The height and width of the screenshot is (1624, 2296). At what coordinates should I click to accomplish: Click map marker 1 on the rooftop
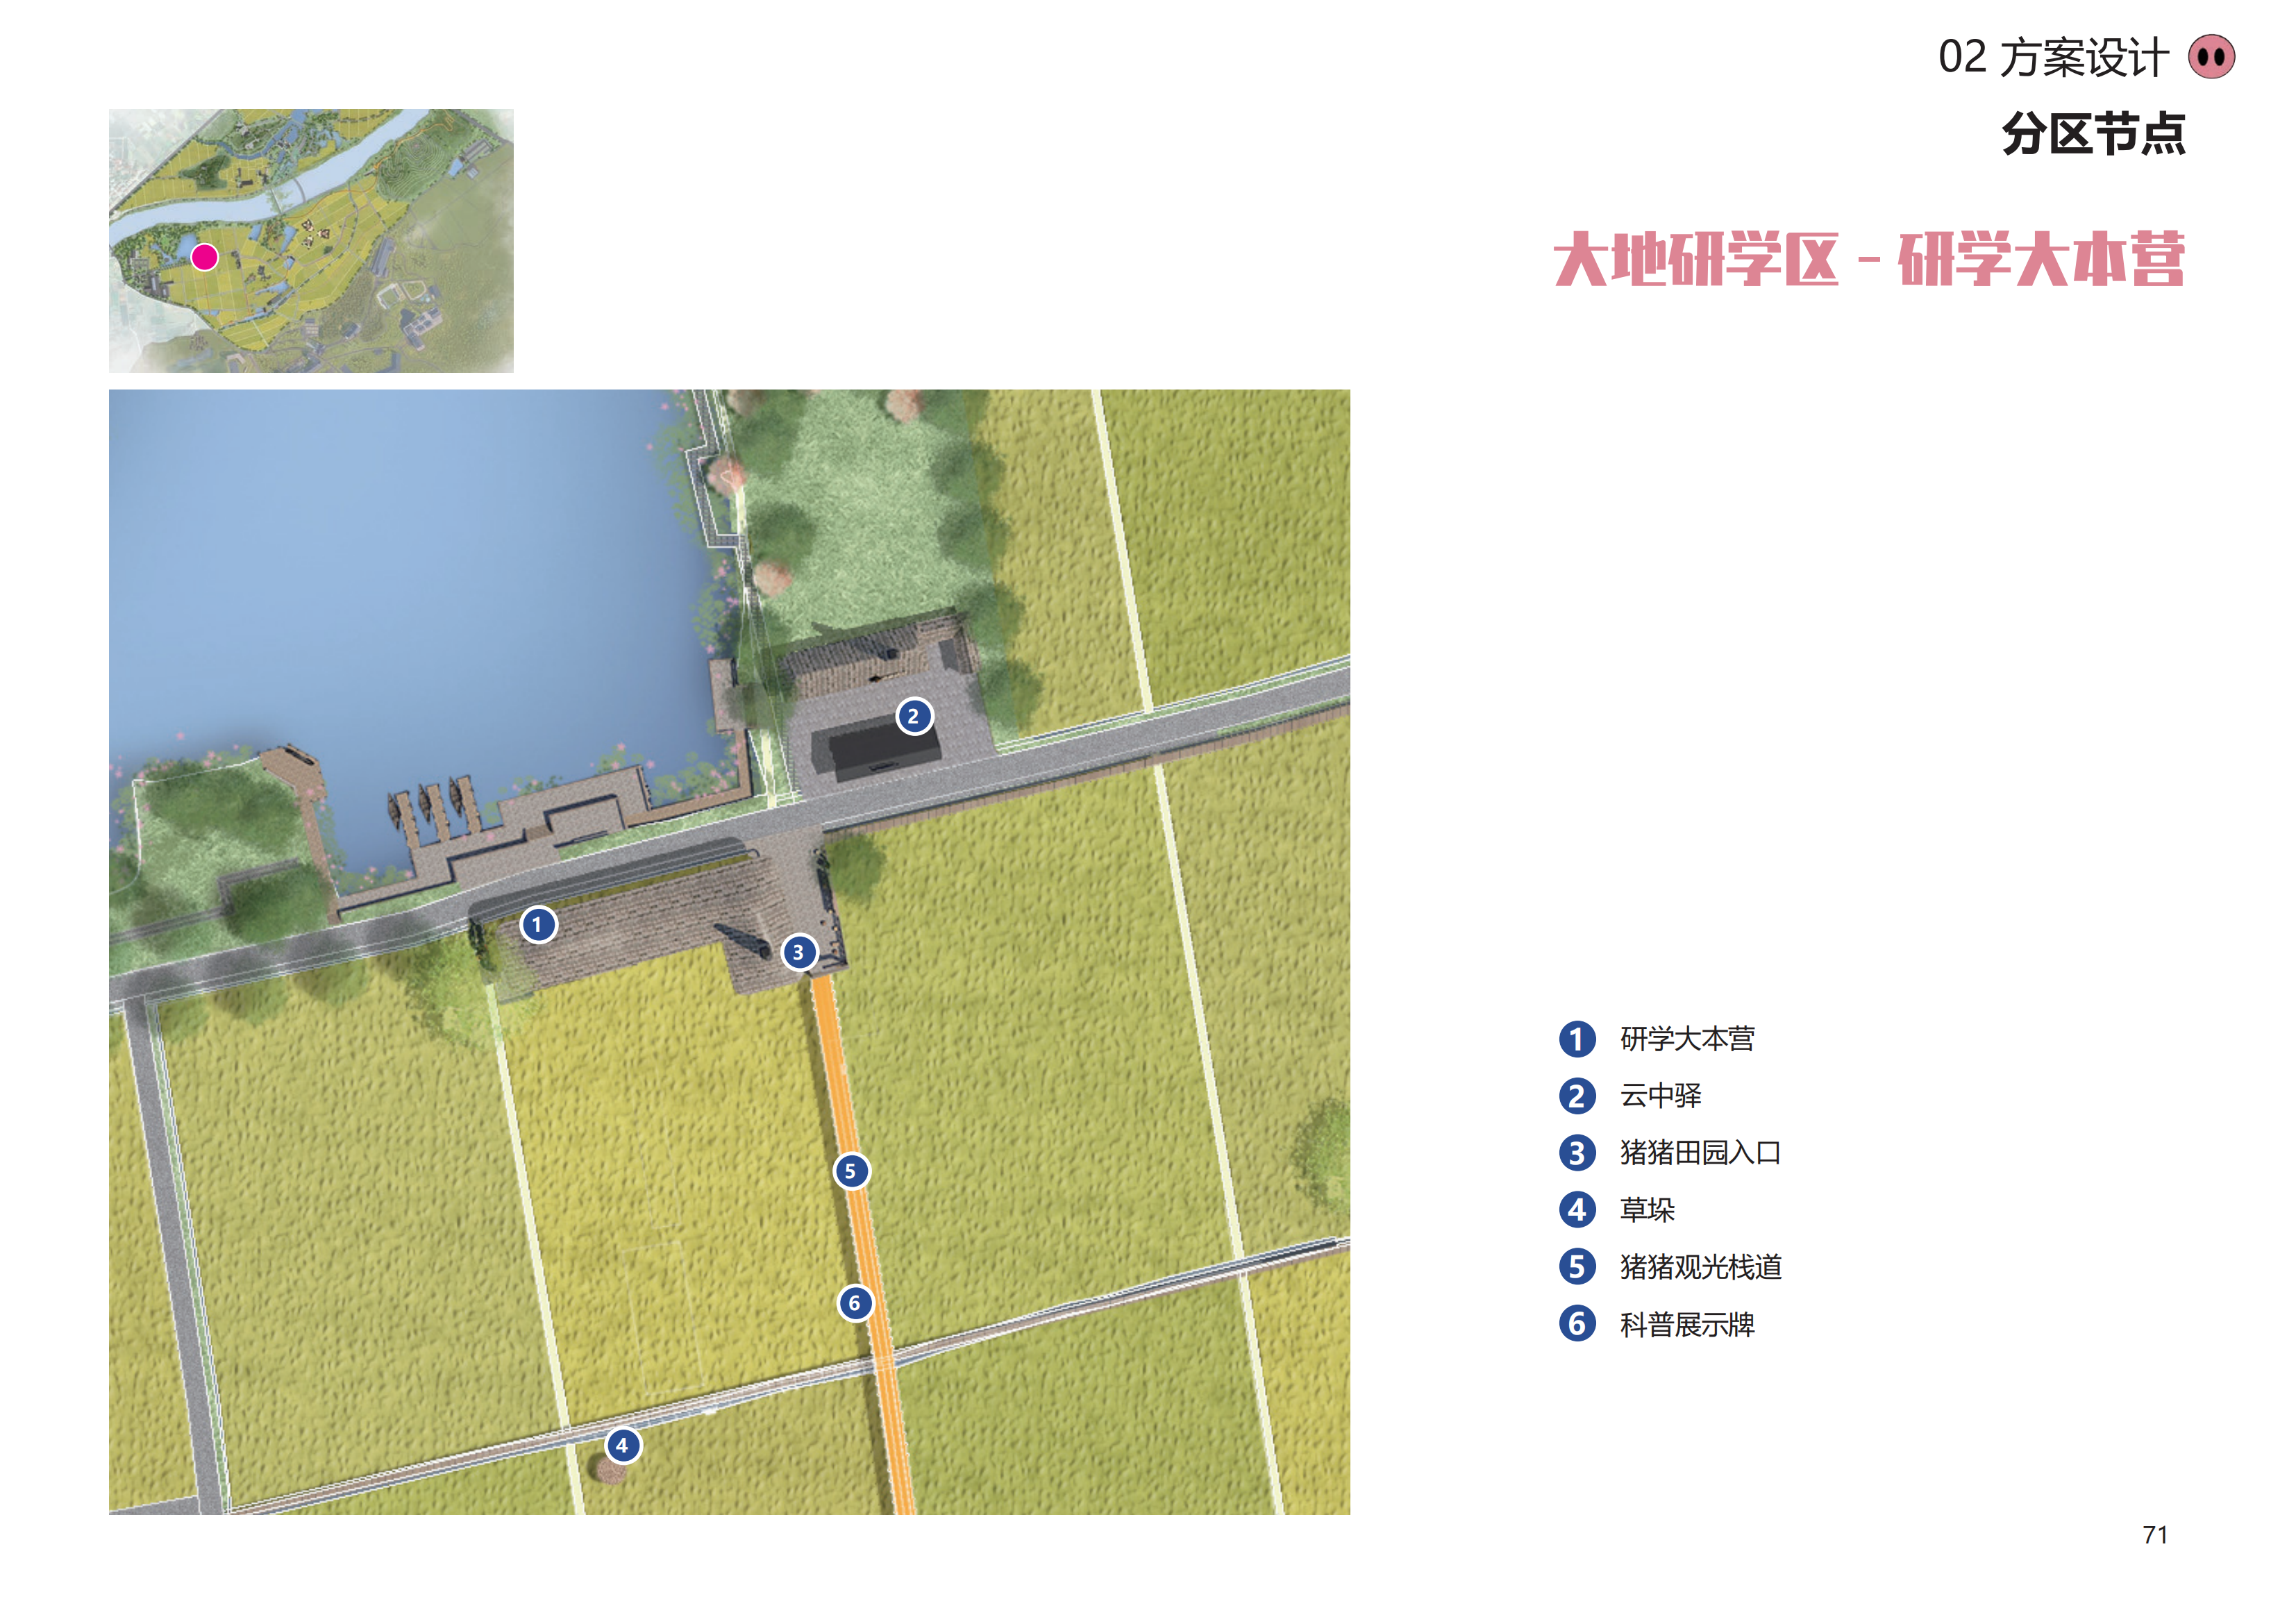[538, 924]
